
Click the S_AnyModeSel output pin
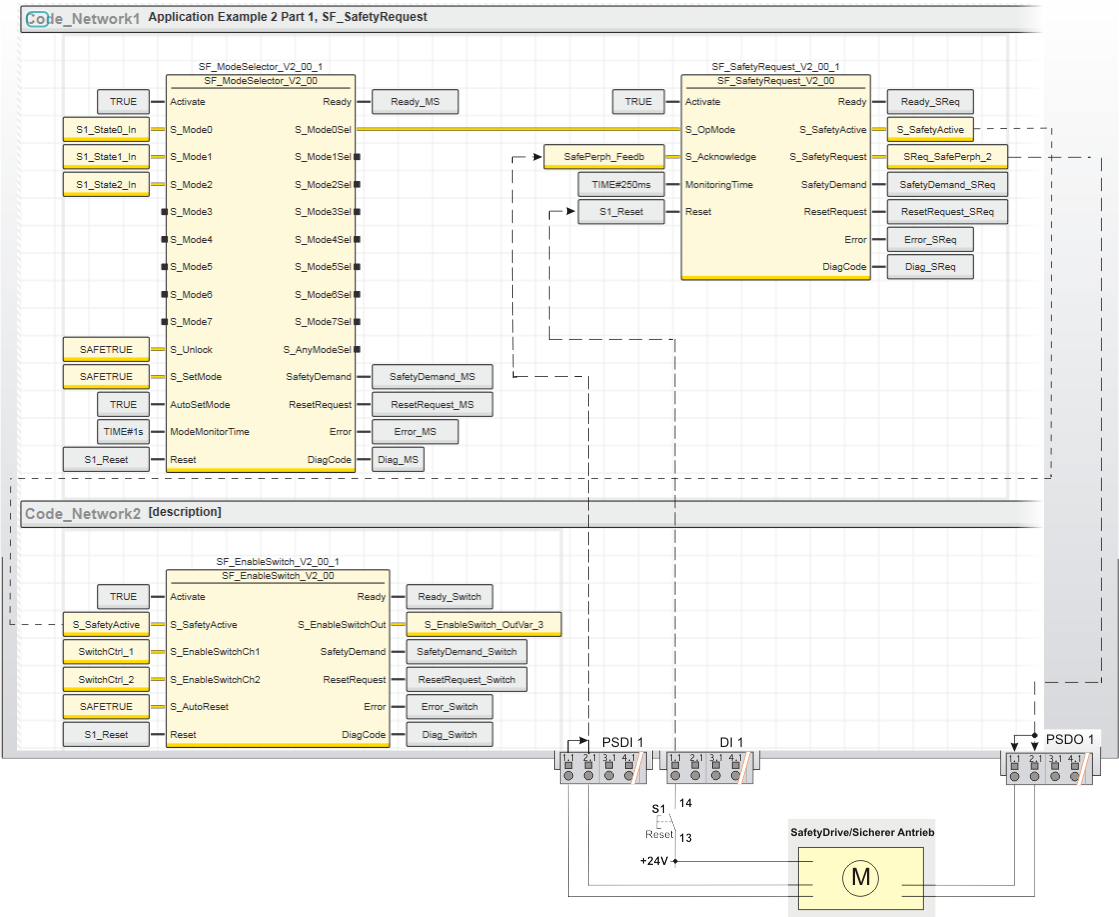[357, 350]
